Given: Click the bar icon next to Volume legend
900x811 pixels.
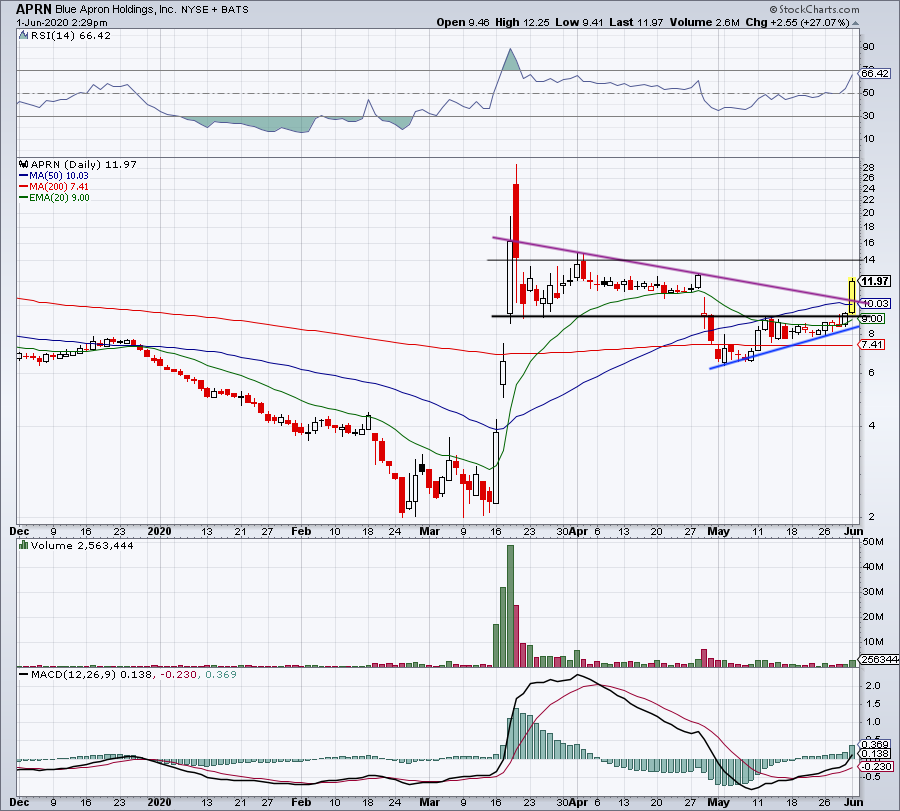Looking at the screenshot, I should tap(24, 545).
